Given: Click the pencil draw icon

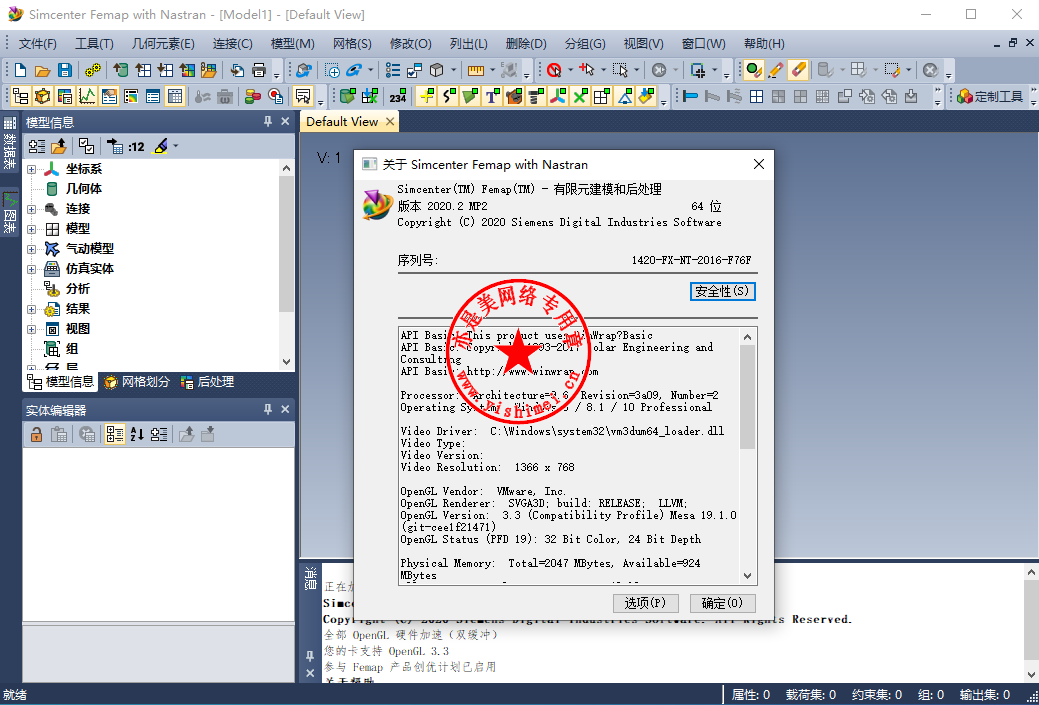Looking at the screenshot, I should [775, 70].
